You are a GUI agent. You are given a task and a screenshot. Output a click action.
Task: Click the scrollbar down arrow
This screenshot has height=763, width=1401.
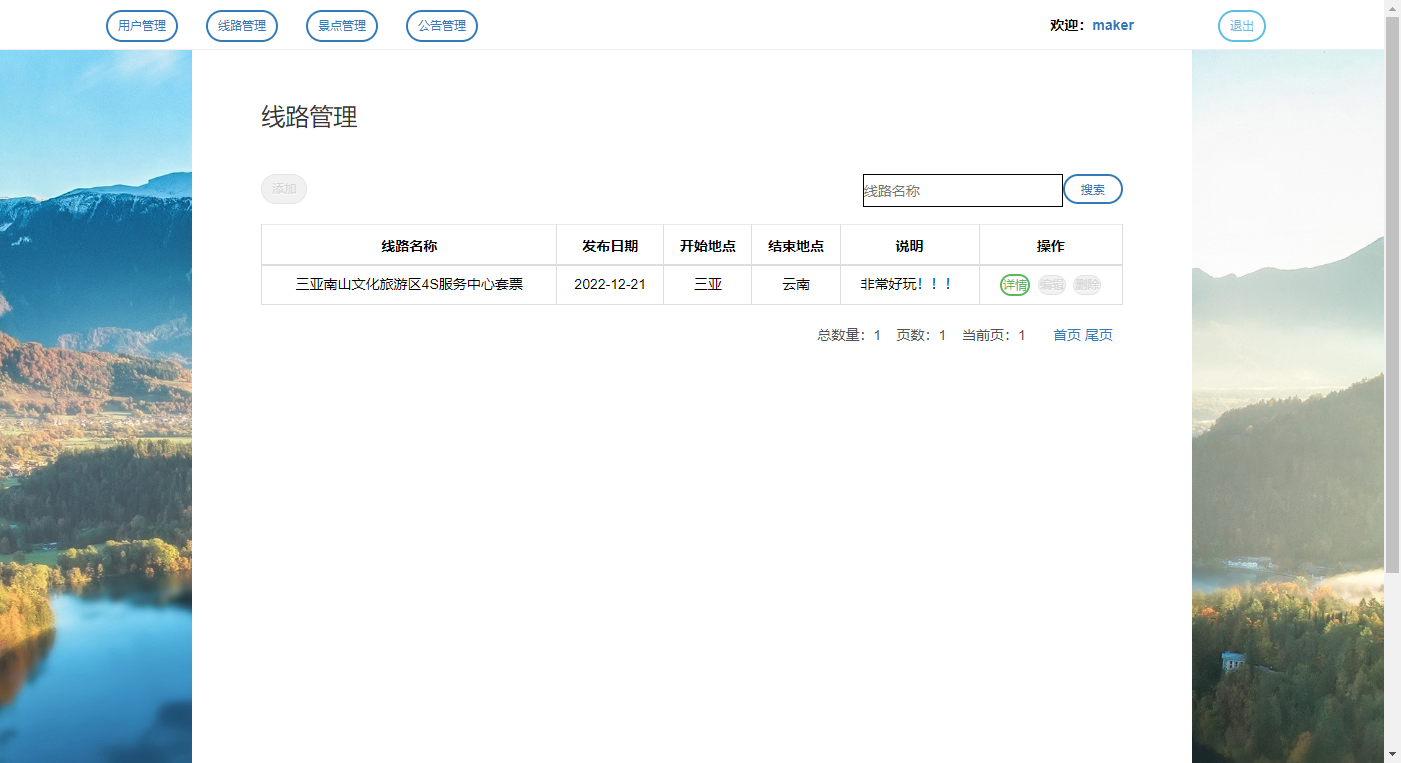tap(1392, 754)
